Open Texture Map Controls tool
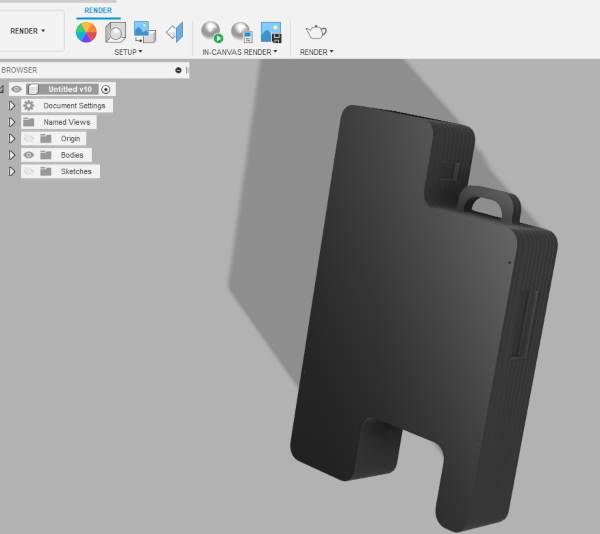Image resolution: width=600 pixels, height=534 pixels. [x=175, y=32]
